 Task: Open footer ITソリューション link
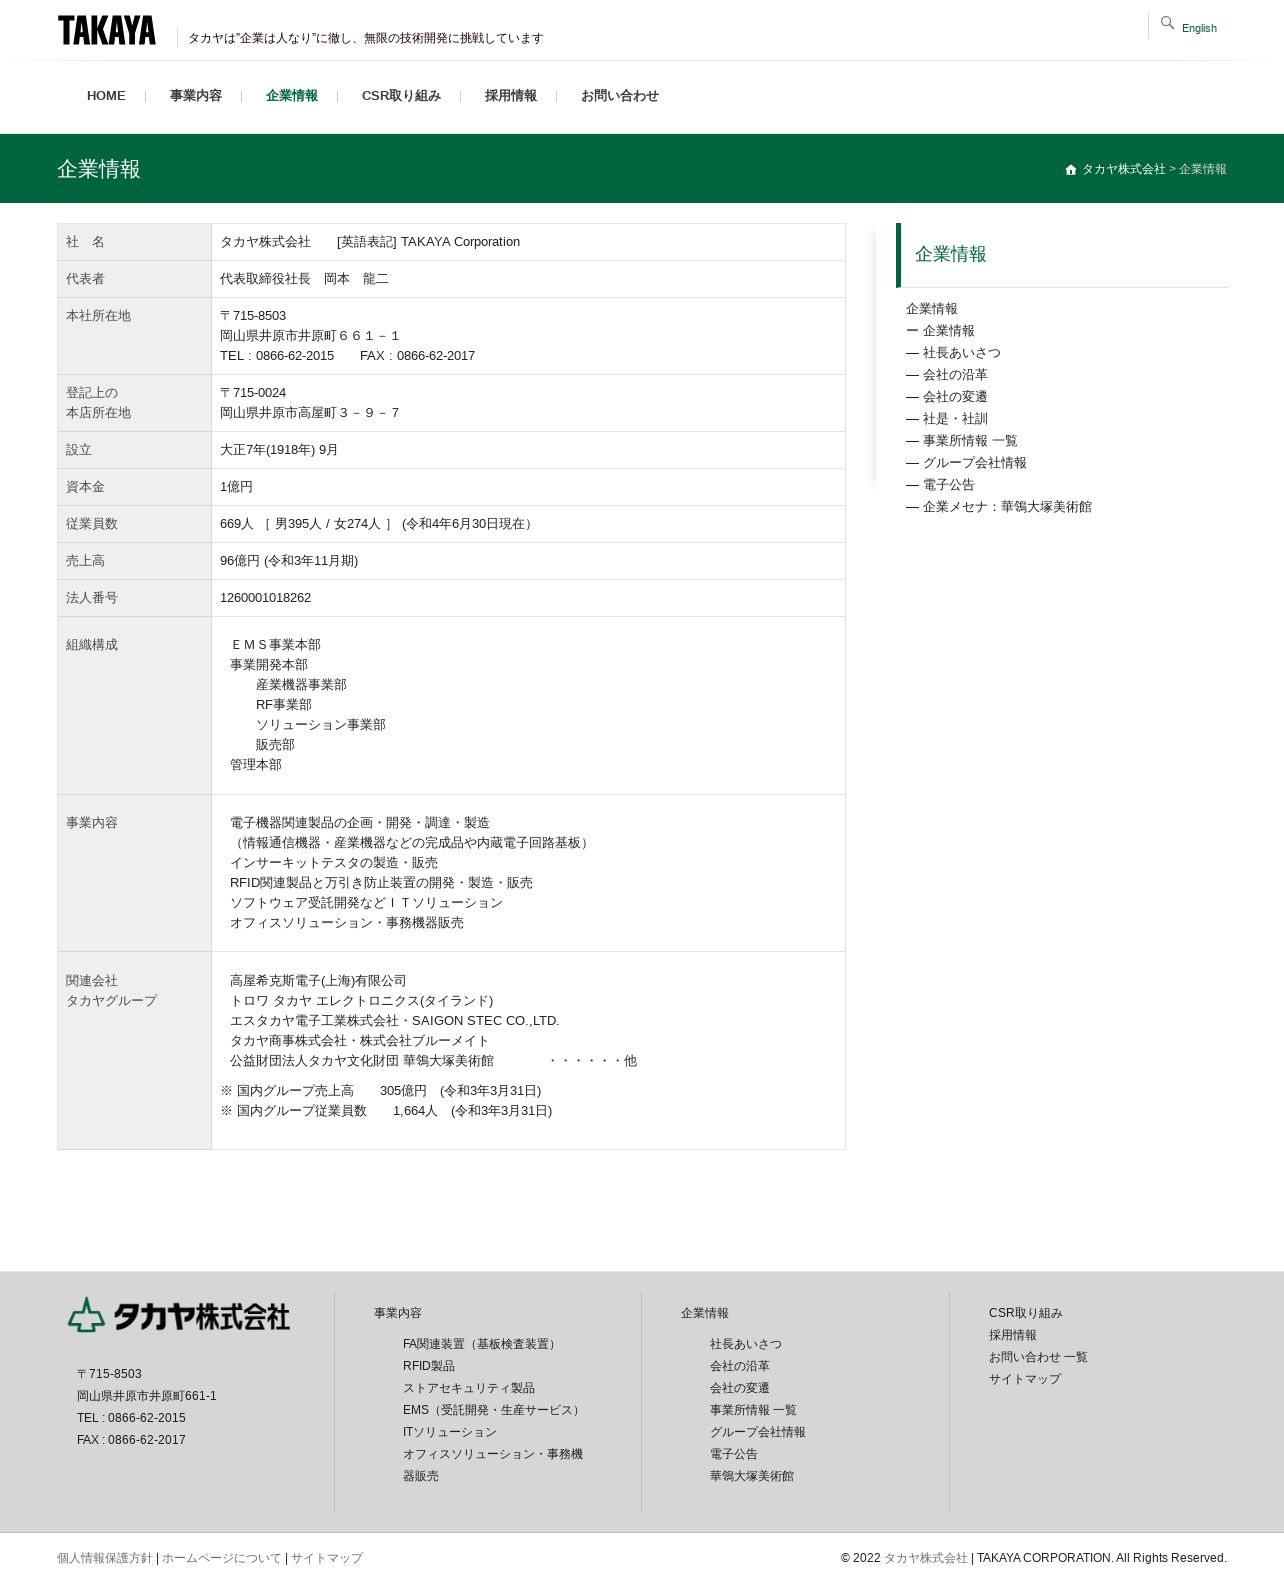point(450,1432)
